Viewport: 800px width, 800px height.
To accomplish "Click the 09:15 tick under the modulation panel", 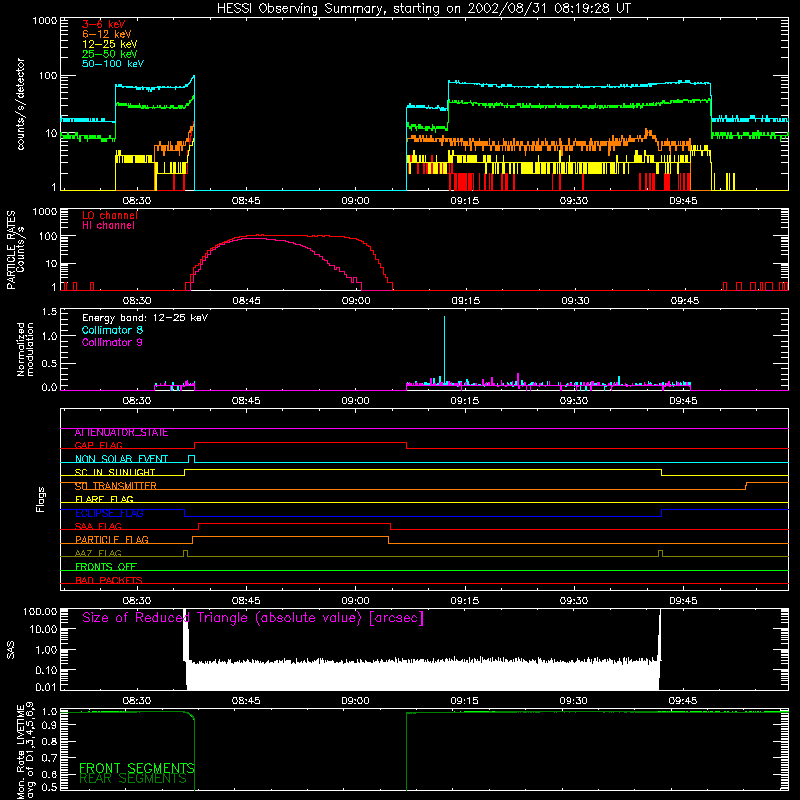I will click(465, 401).
